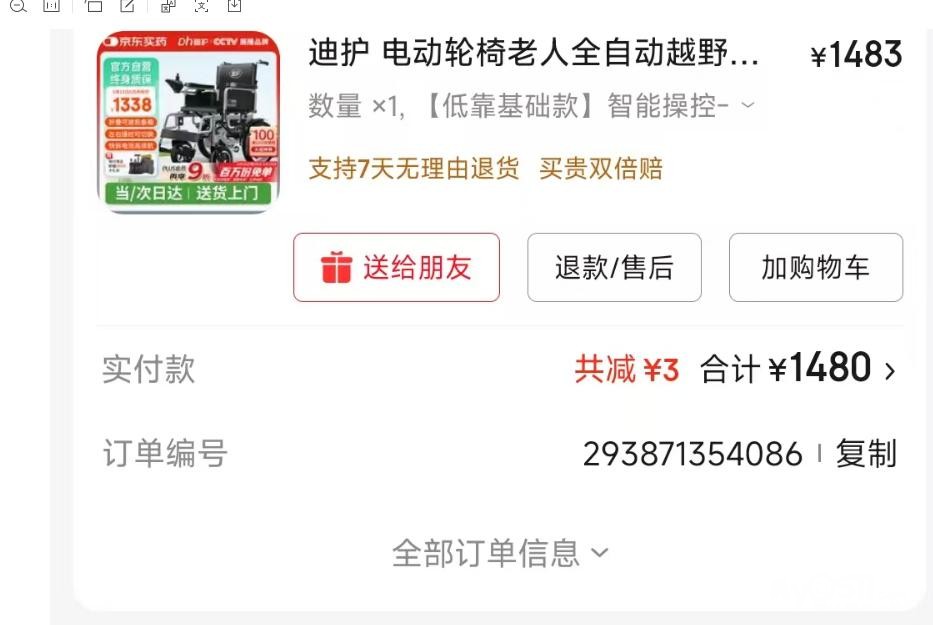Viewport: 933px width, 625px height.
Task: Copy the order number with 复制
Action: (x=866, y=454)
